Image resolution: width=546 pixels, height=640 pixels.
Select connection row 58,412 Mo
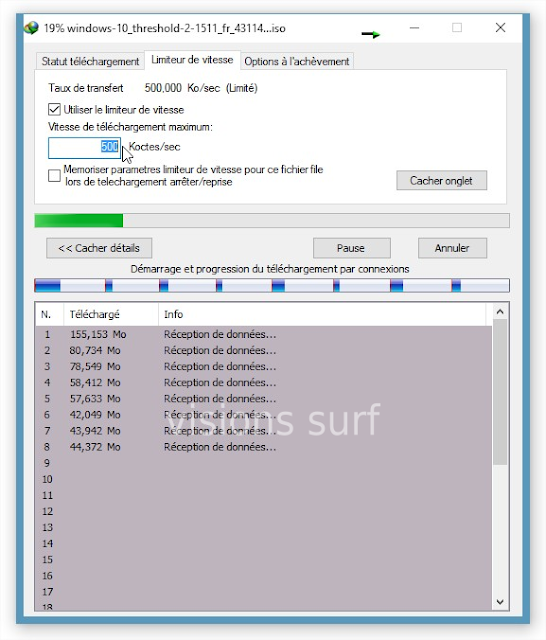(264, 382)
